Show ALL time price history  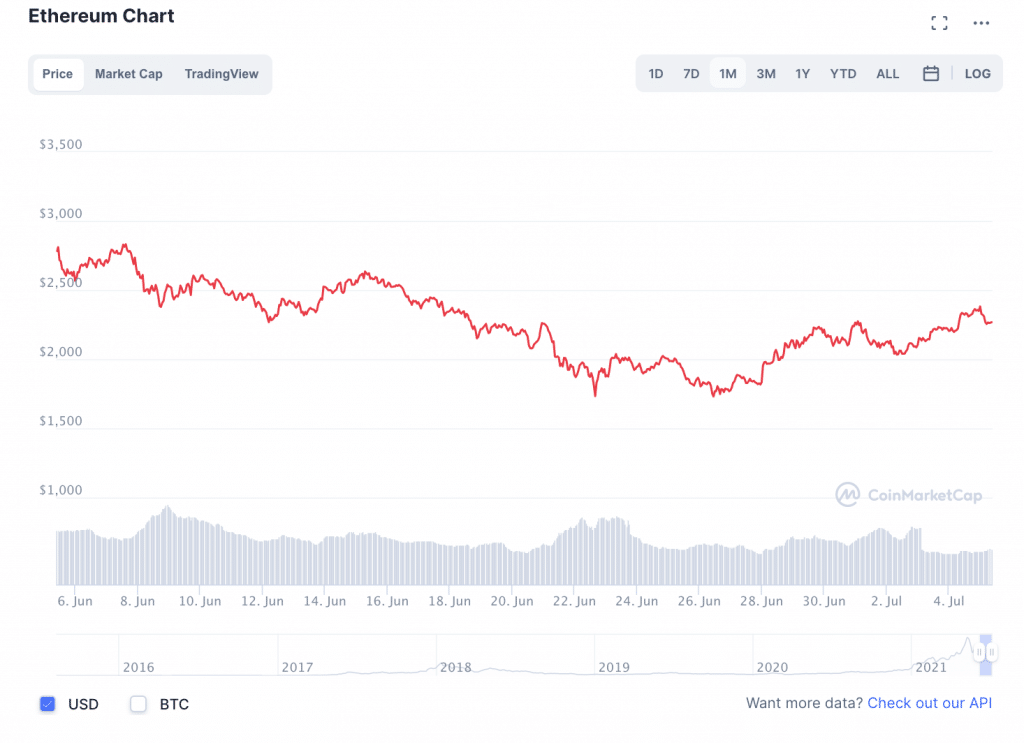[887, 74]
